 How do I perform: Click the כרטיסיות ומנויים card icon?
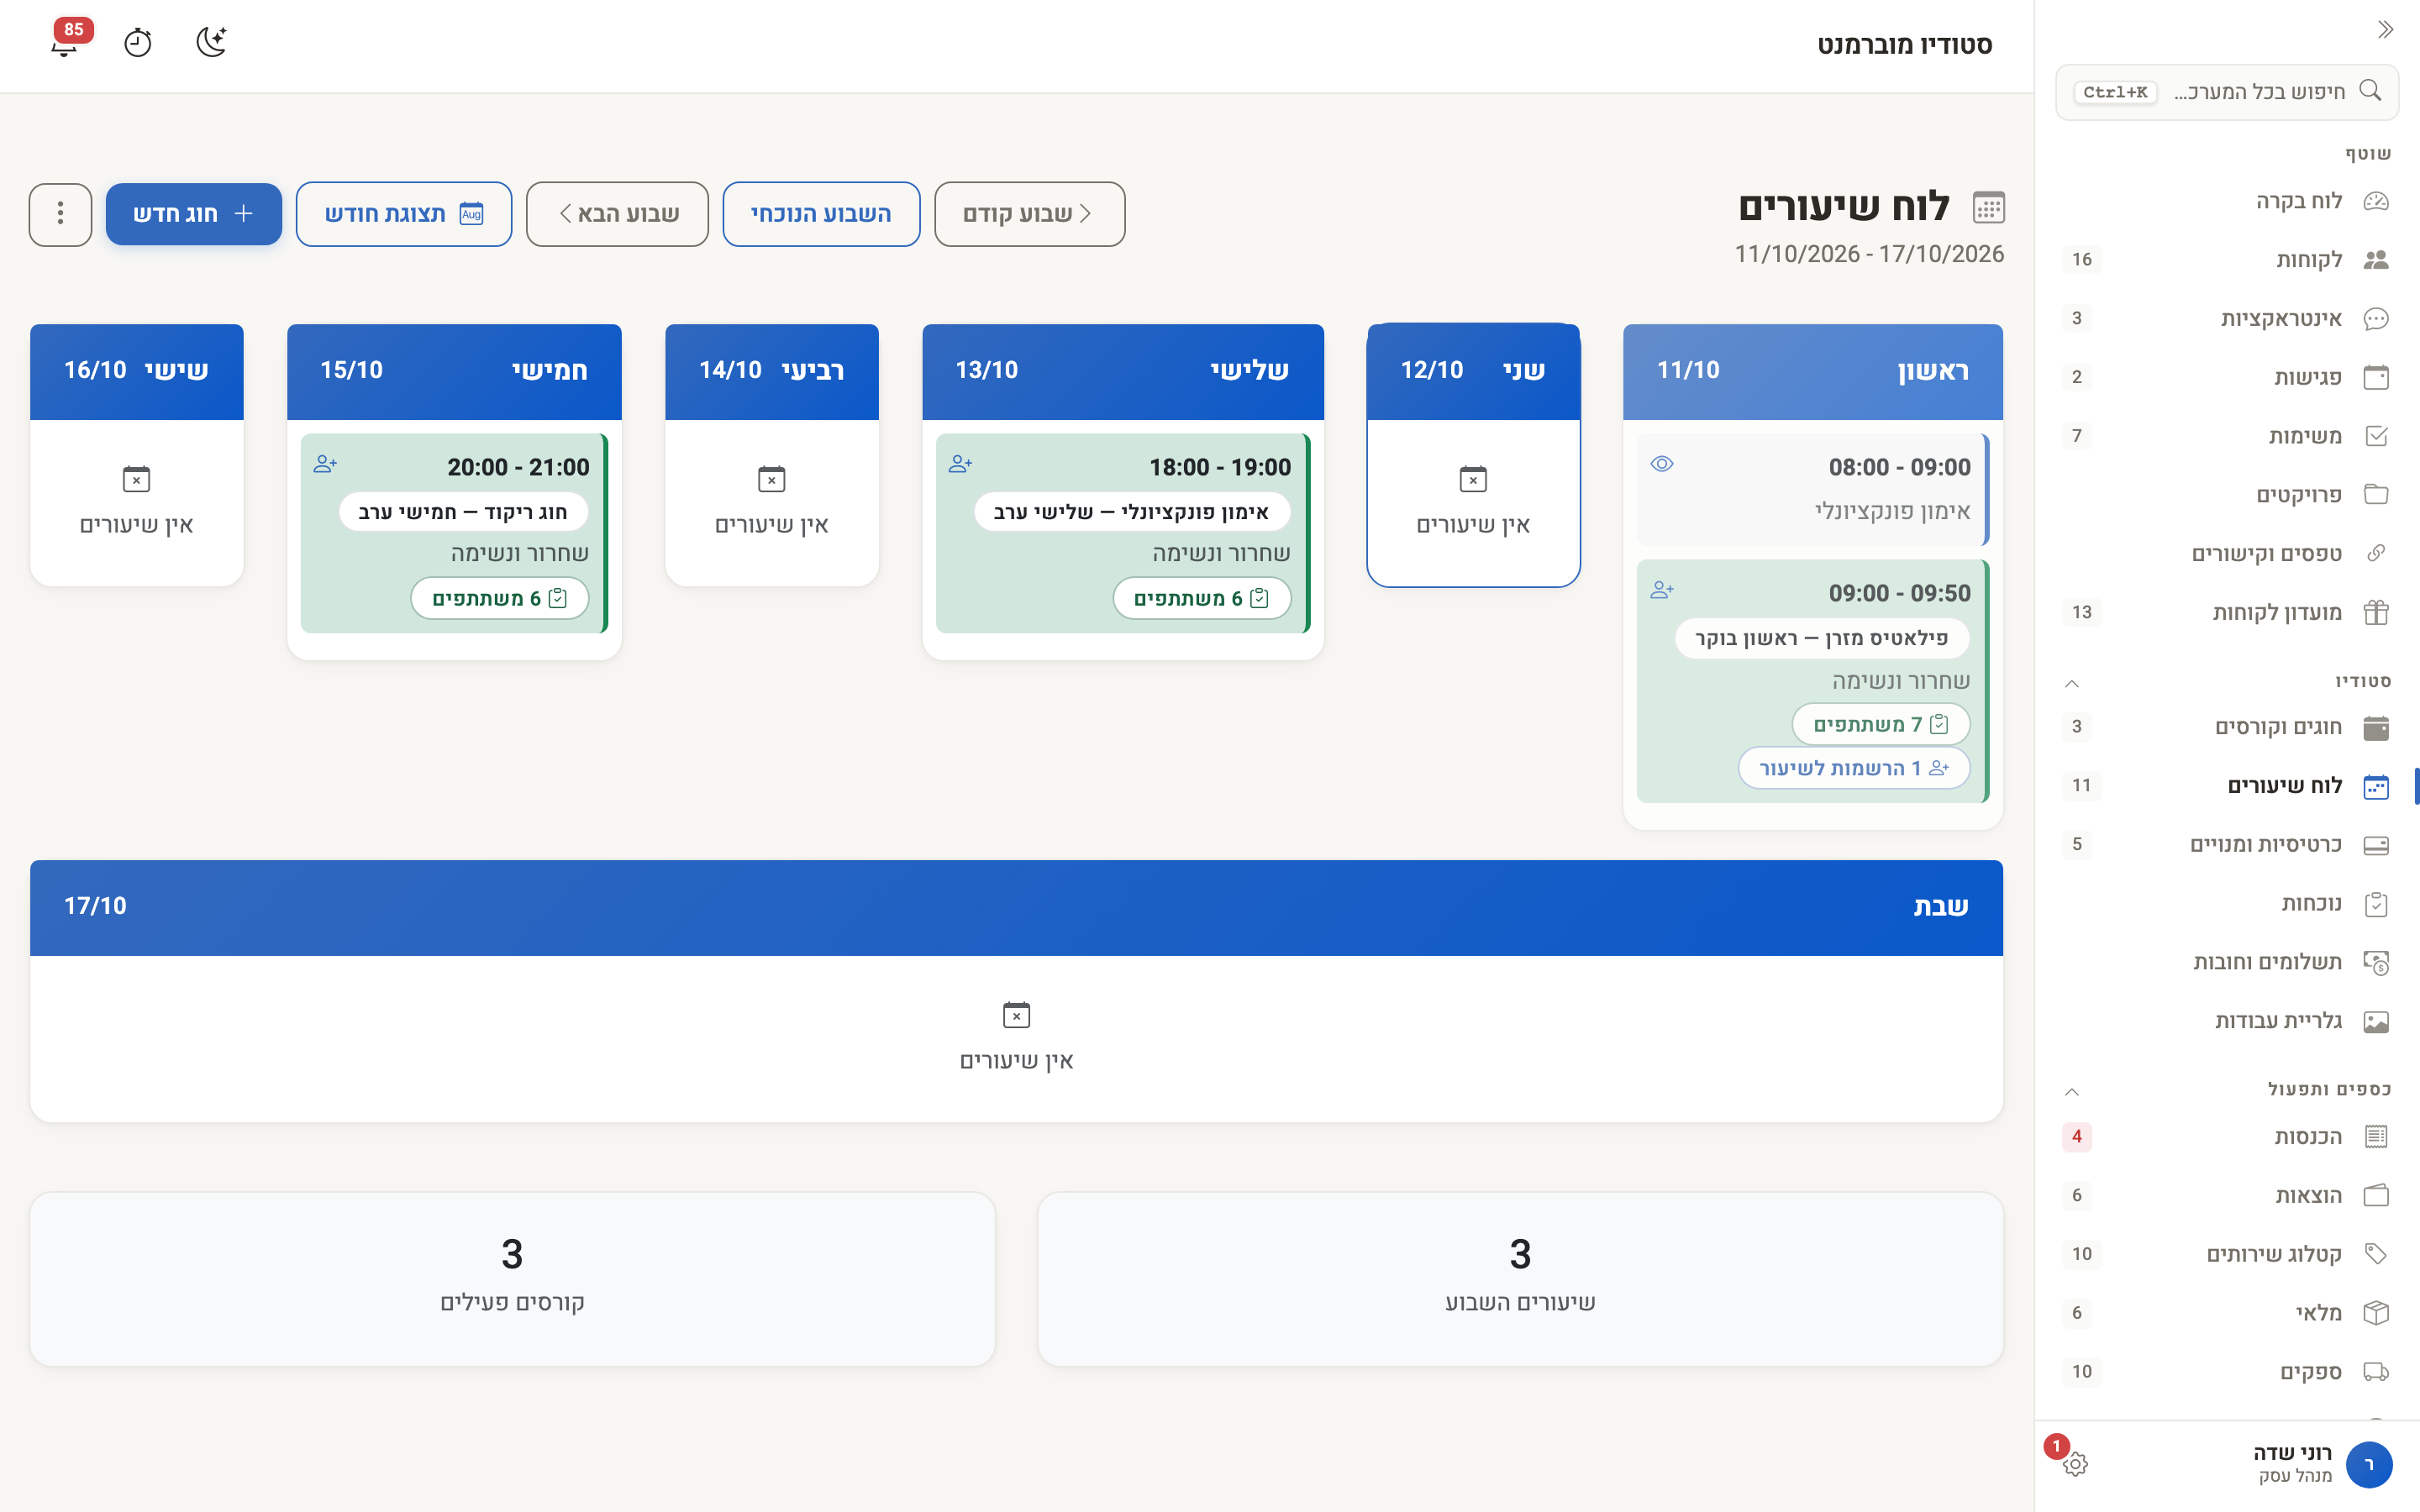click(x=2376, y=845)
